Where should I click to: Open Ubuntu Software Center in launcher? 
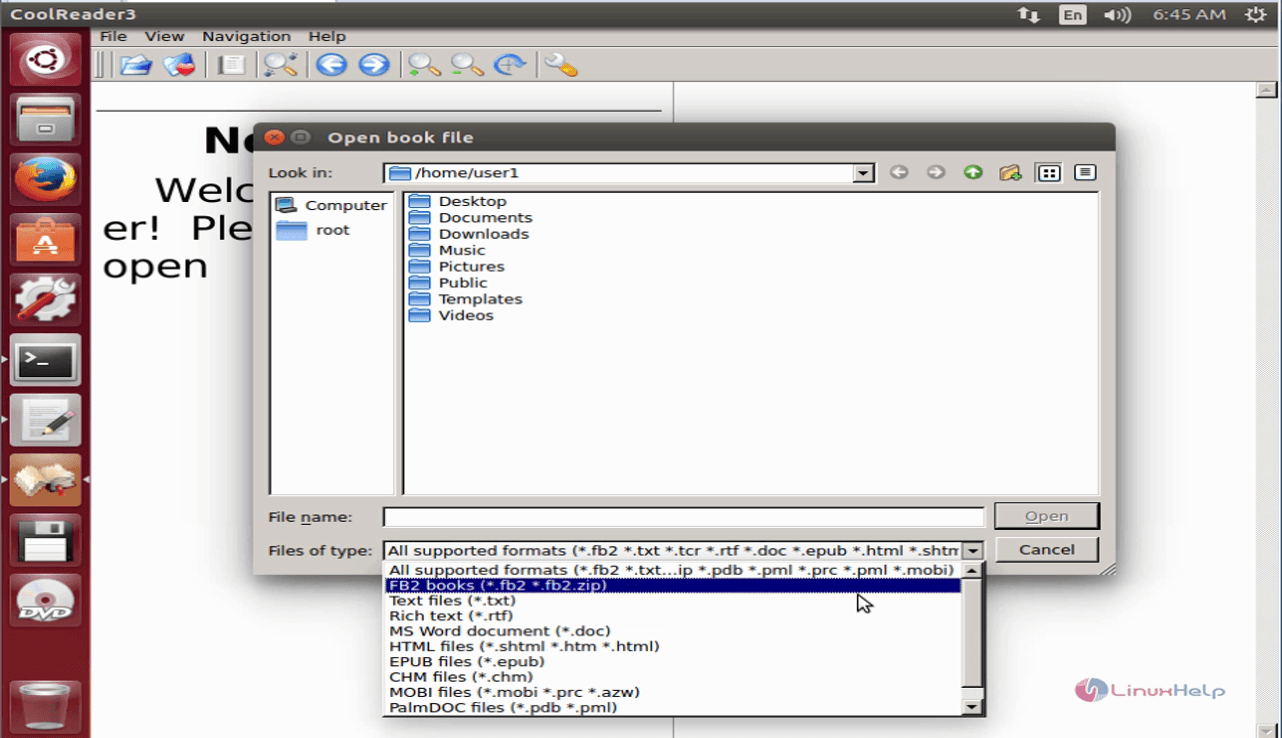45,241
